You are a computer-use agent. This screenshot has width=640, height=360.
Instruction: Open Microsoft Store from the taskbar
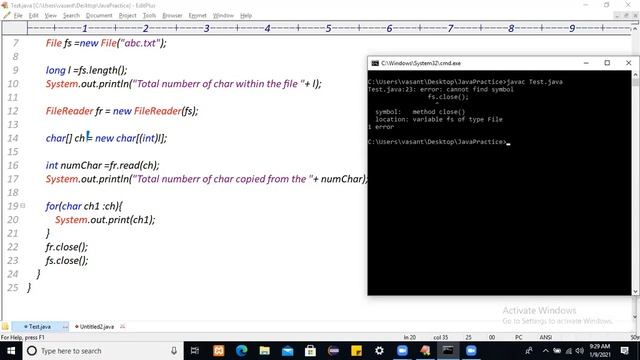coord(310,351)
